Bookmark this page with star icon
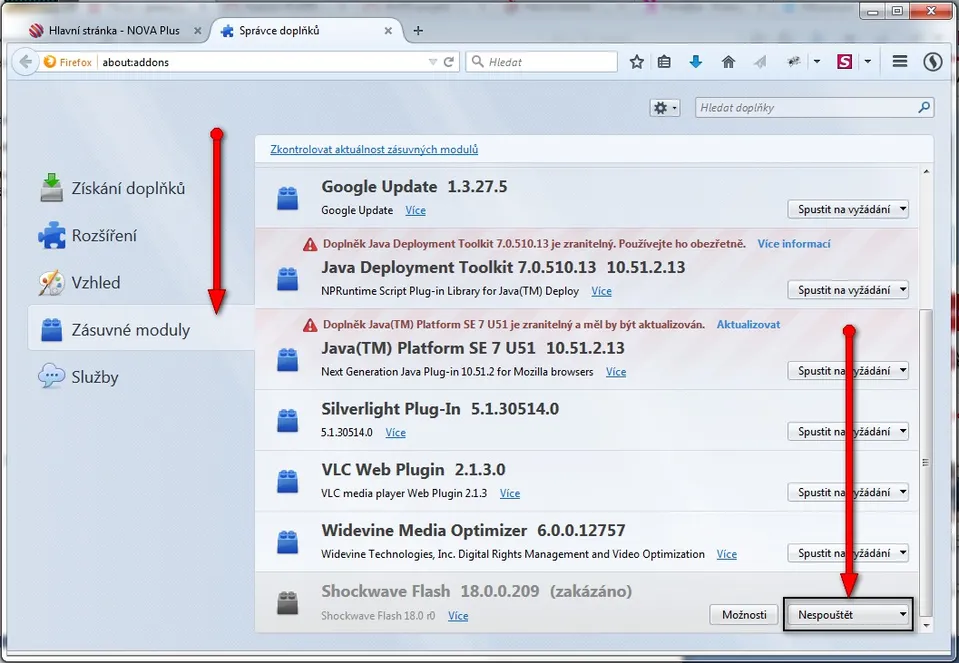 (x=637, y=62)
